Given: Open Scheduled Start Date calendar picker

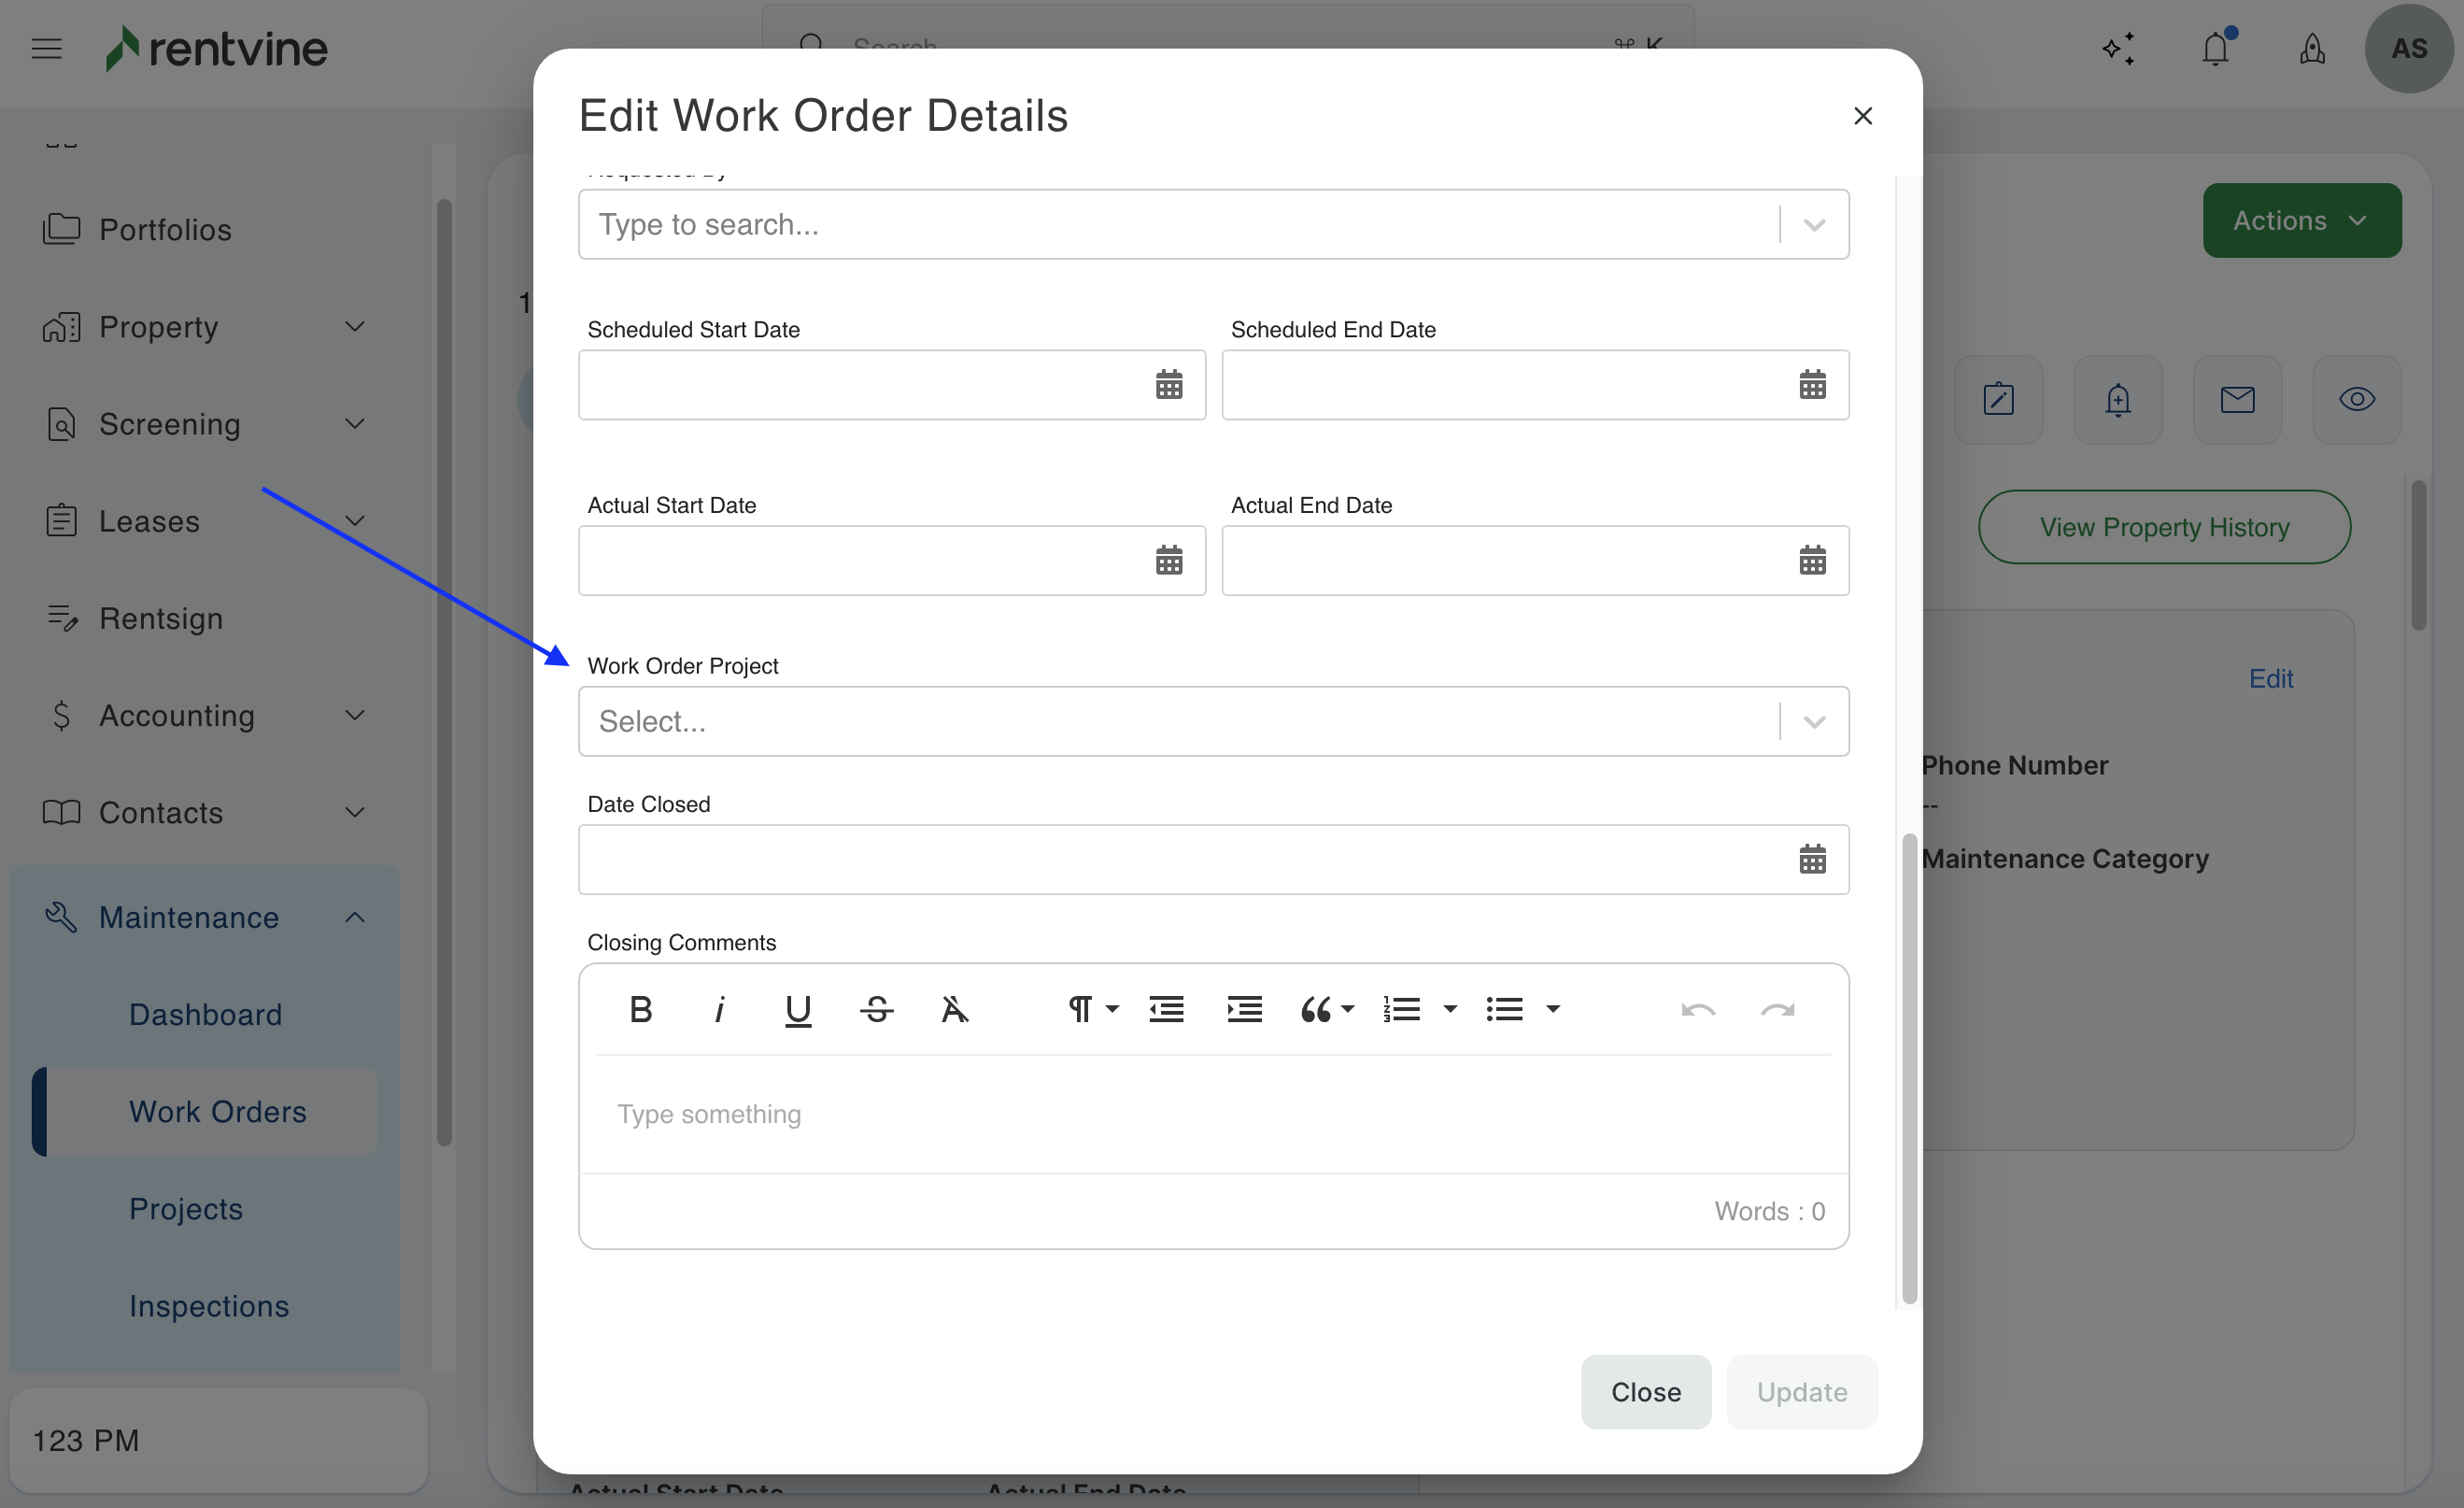Looking at the screenshot, I should (1168, 384).
